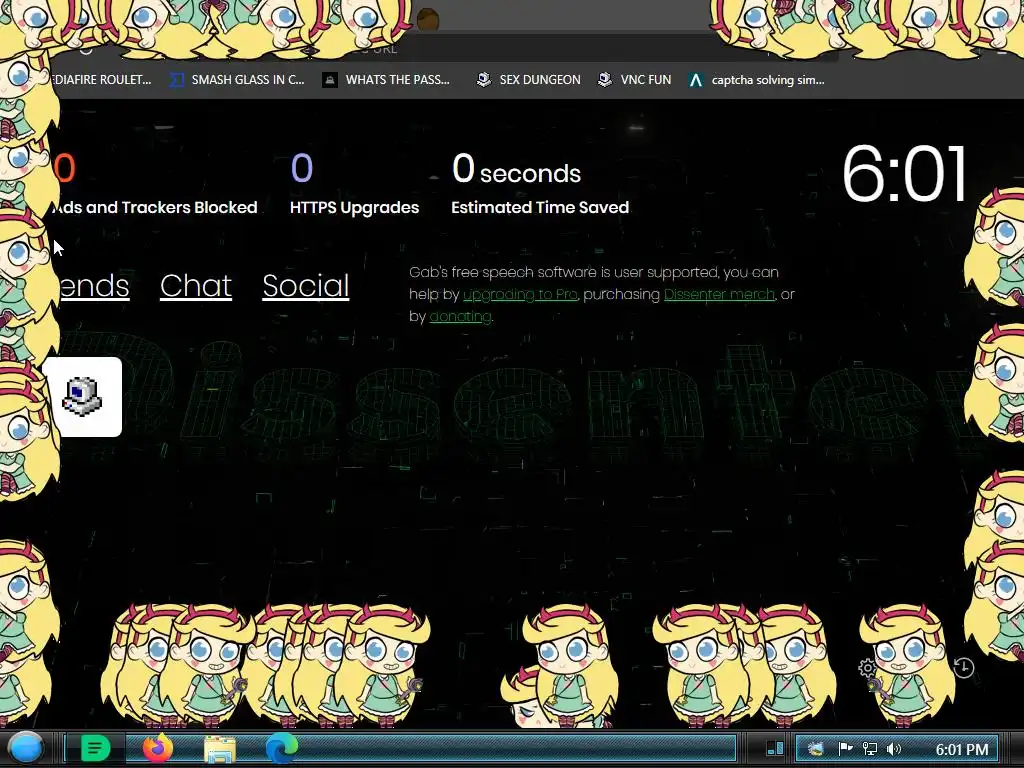The width and height of the screenshot is (1024, 768).
Task: Click the taskbar clock showing 6:01 PM
Action: [961, 749]
